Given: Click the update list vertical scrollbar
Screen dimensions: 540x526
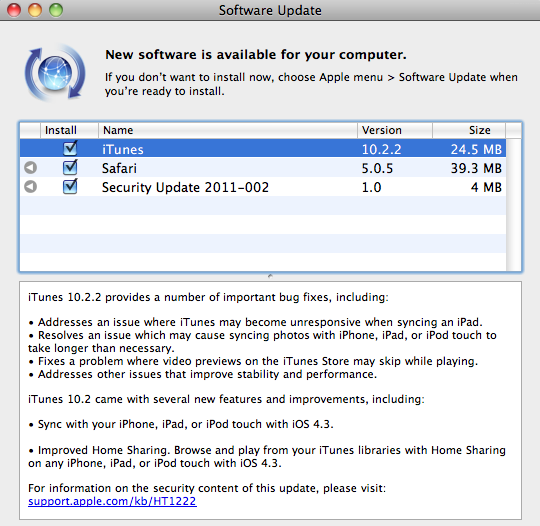Looking at the screenshot, I should [513, 205].
